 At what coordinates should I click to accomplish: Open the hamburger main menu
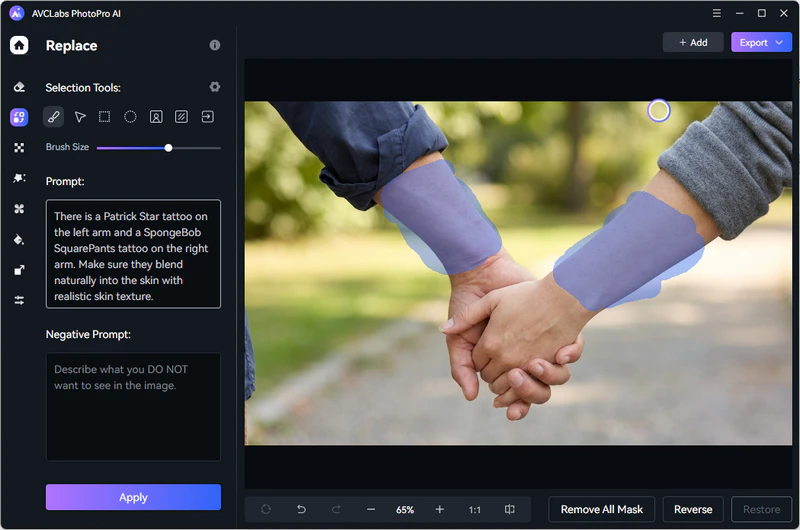point(716,13)
